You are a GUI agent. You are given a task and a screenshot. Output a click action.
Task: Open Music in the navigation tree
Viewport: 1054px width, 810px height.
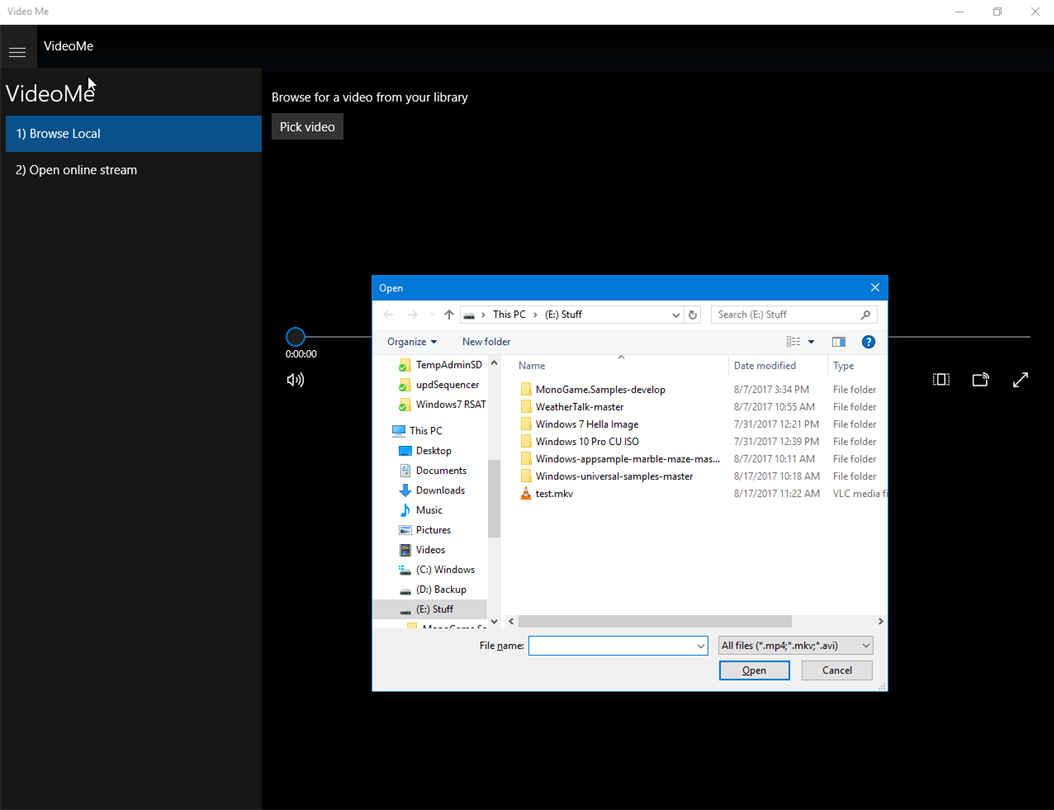421,510
